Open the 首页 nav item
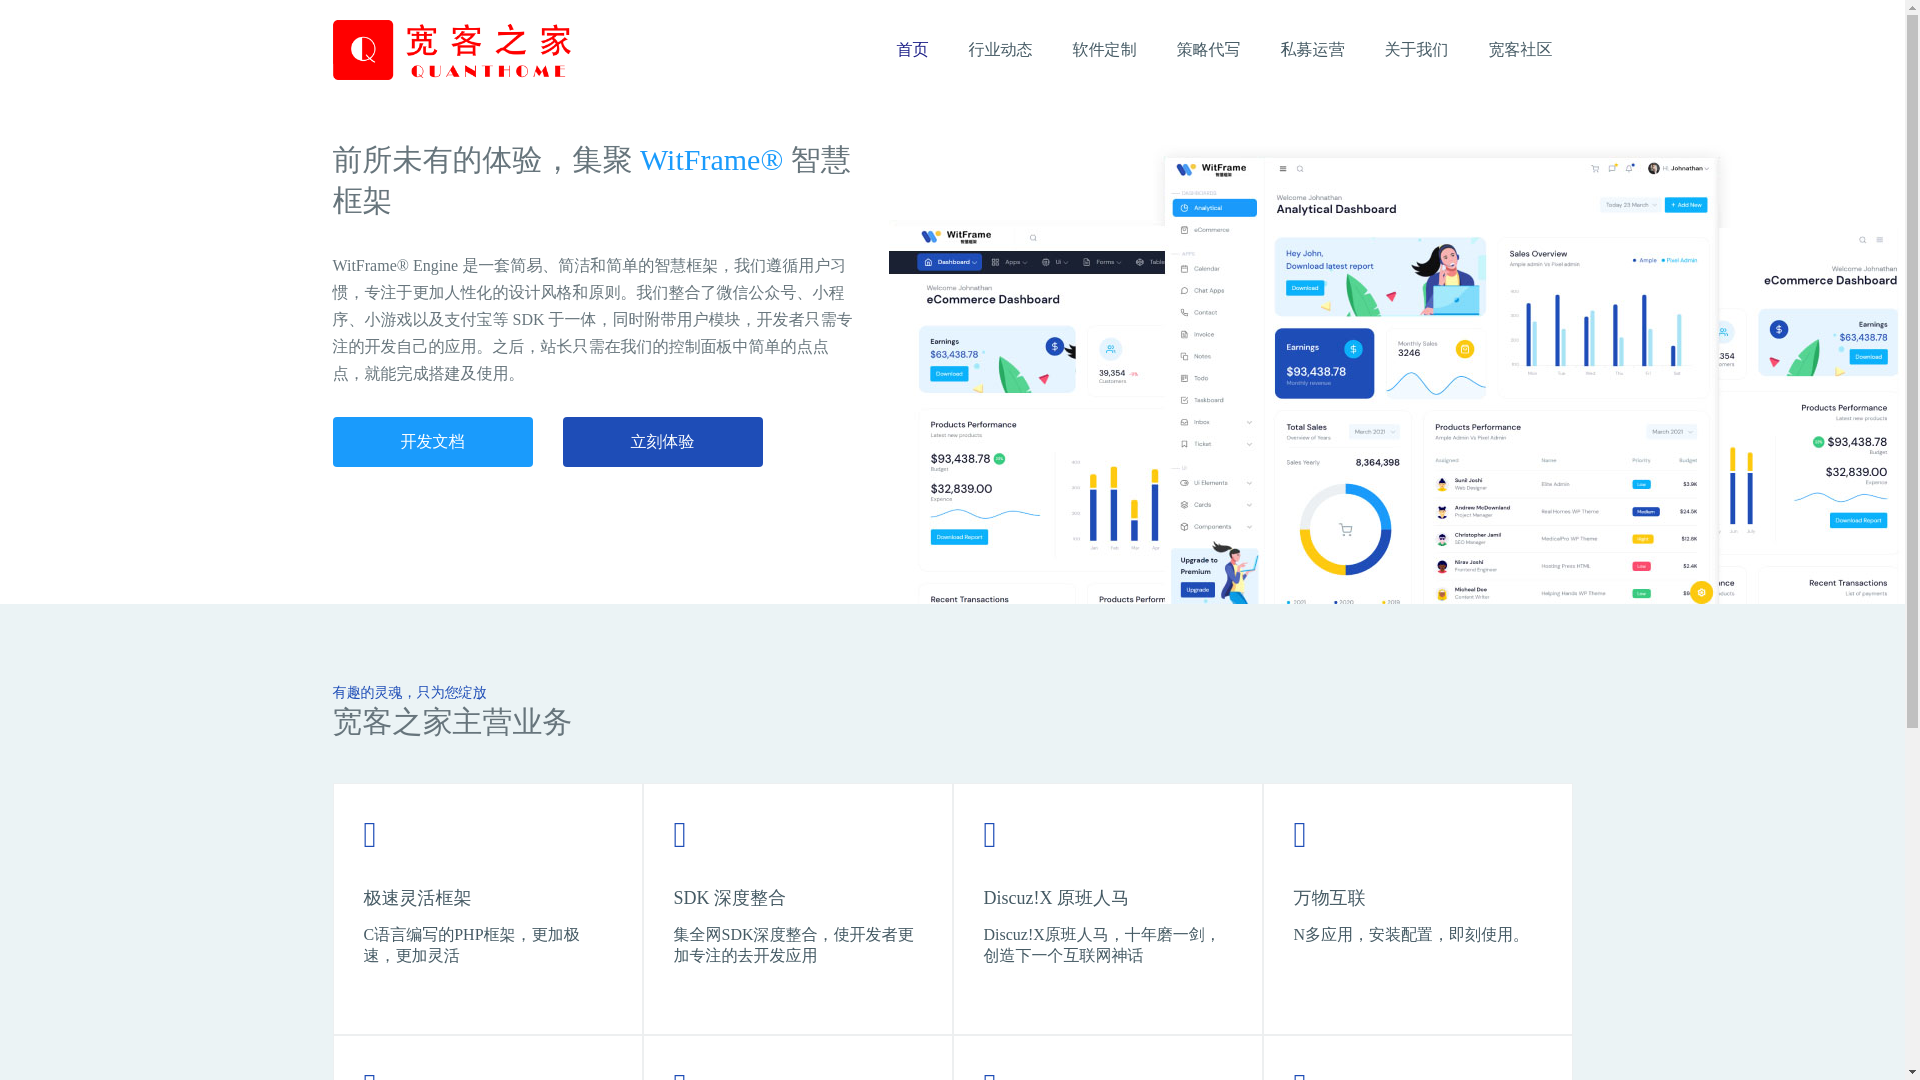1920x1080 pixels. click(x=912, y=50)
